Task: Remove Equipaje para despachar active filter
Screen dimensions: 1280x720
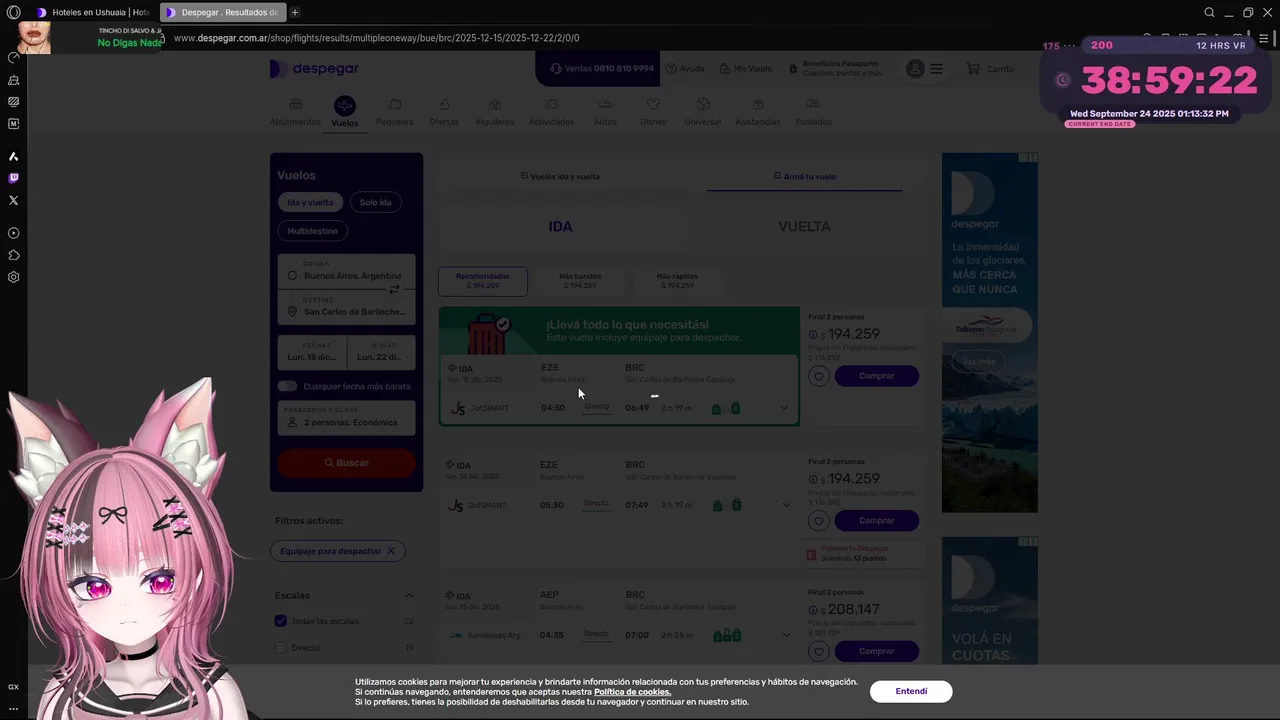Action: pos(391,551)
